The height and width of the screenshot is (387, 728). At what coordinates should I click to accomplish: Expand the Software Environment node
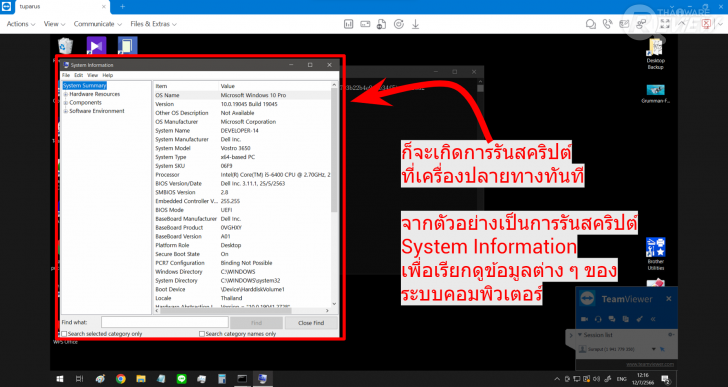coord(66,111)
